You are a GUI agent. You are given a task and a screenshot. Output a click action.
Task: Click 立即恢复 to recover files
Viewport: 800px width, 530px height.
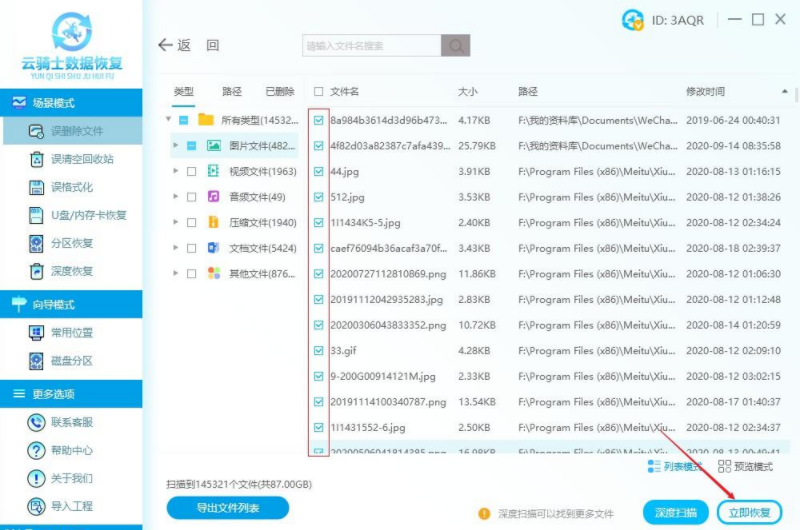click(749, 512)
